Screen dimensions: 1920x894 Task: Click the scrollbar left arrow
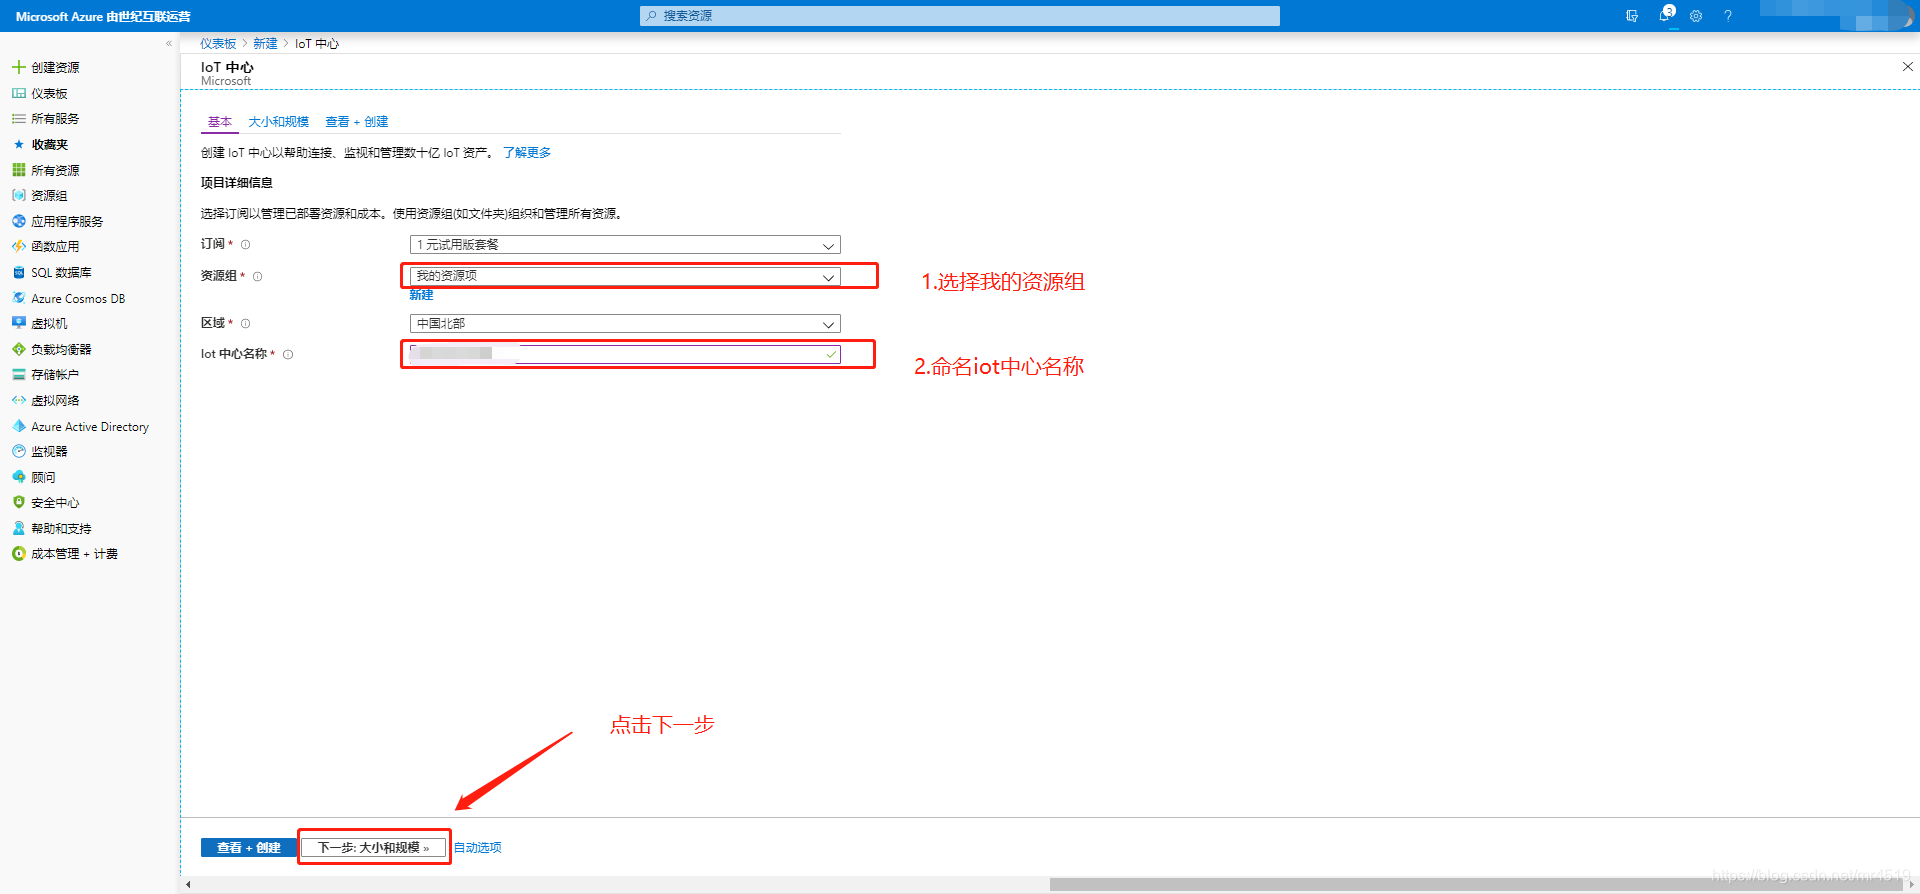click(188, 885)
